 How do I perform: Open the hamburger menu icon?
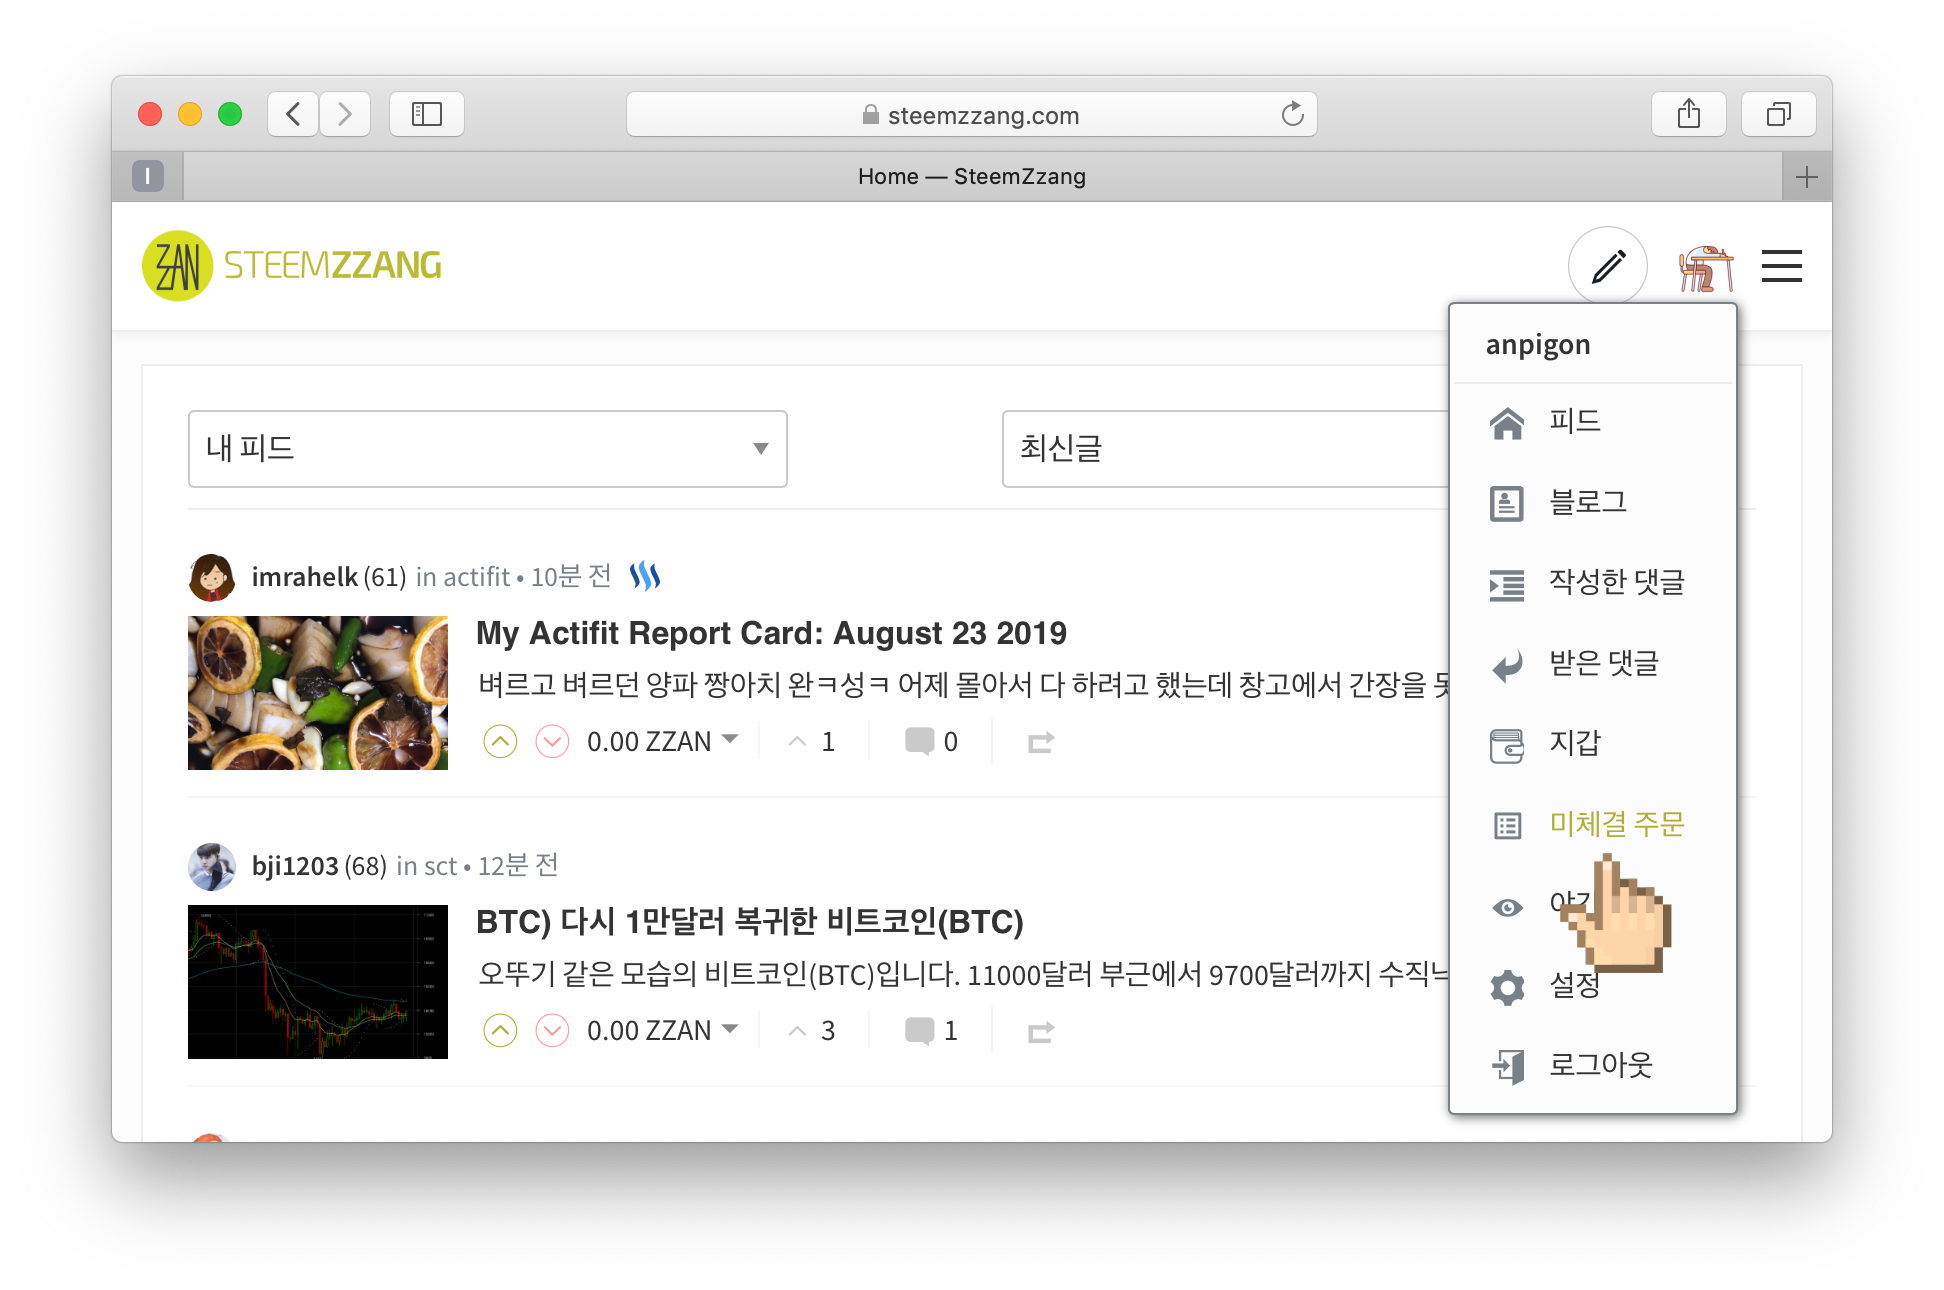(x=1781, y=266)
